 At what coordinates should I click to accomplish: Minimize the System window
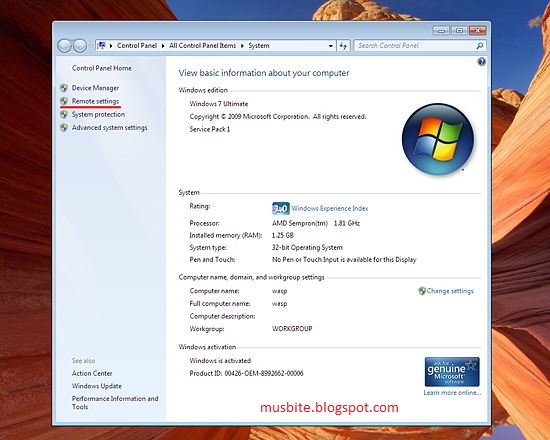[x=441, y=31]
